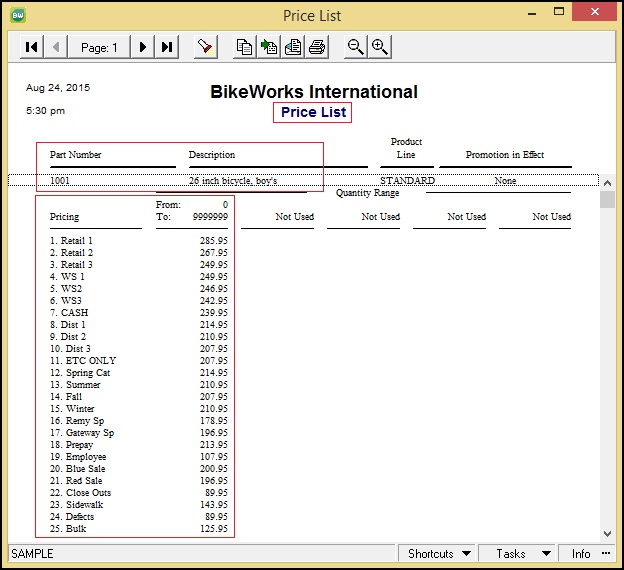Click the 'Quantity Range' label
Screen dimensions: 624x570
click(367, 193)
